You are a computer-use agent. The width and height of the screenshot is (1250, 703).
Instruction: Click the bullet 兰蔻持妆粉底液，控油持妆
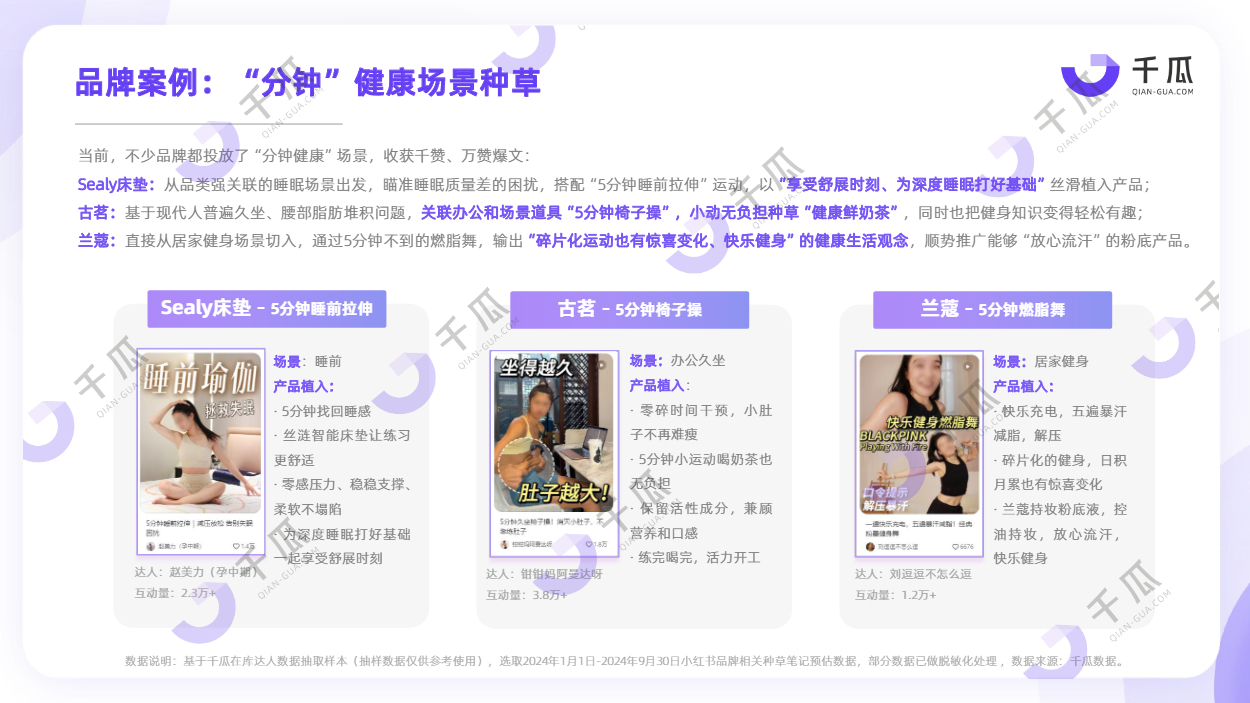1060,521
